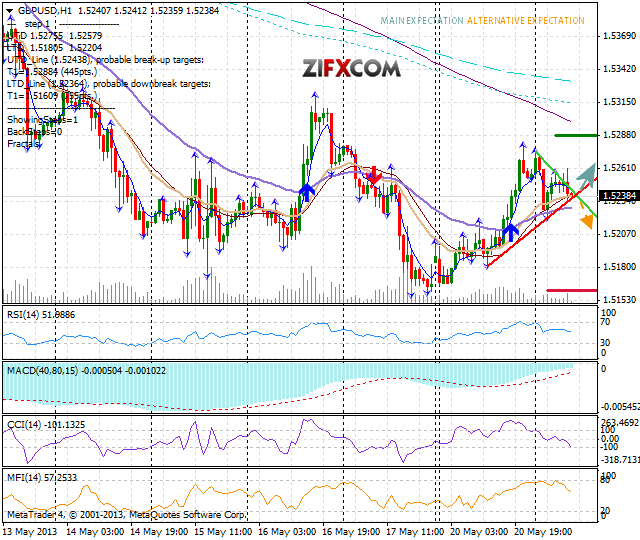The width and height of the screenshot is (640, 540).
Task: Click the 17 May 11:00 time label
Action: point(415,532)
